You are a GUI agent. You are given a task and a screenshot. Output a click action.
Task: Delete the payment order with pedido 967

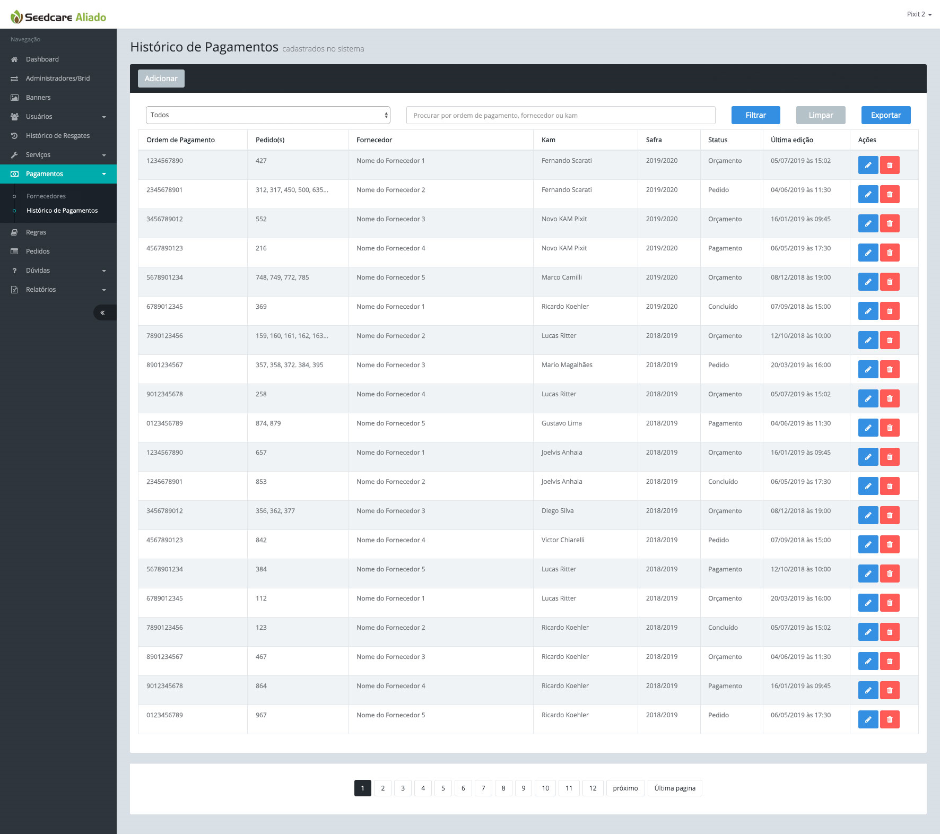890,719
